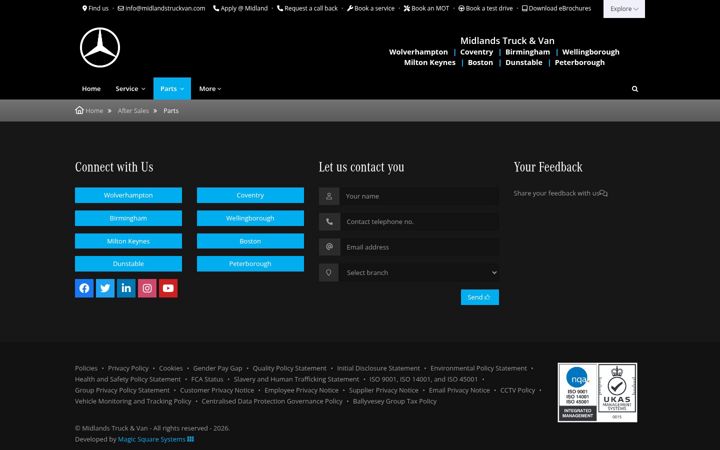The height and width of the screenshot is (450, 720).
Task: Open the Instagram social icon
Action: 147,288
